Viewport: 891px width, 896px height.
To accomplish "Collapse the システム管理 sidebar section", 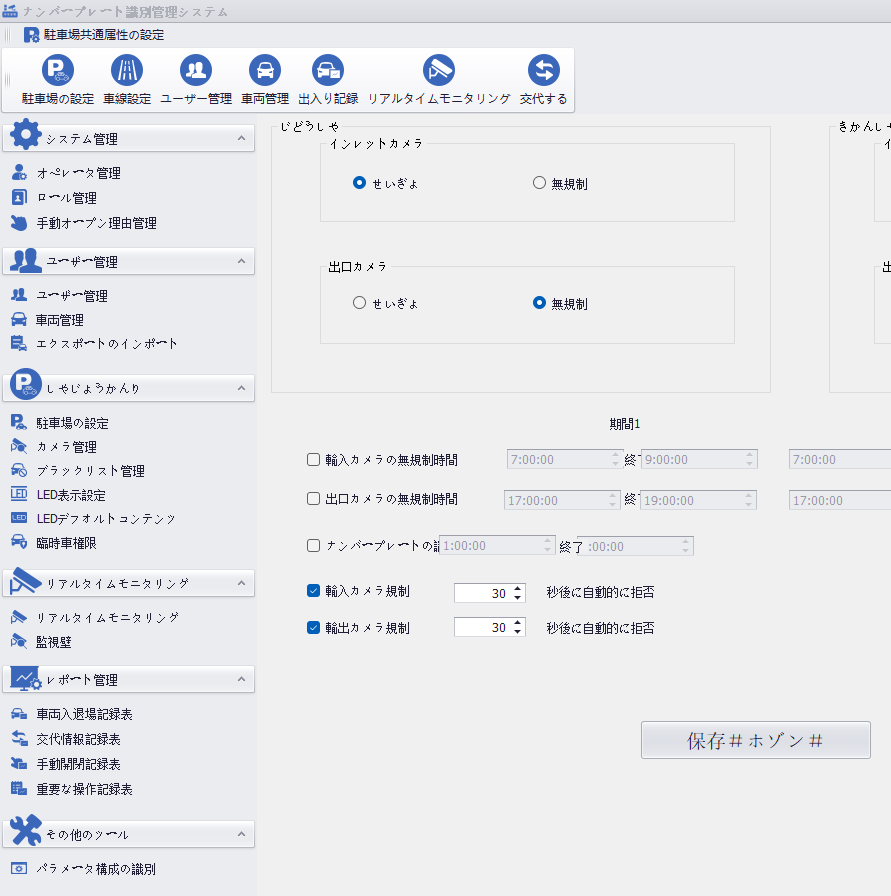I will pyautogui.click(x=242, y=138).
